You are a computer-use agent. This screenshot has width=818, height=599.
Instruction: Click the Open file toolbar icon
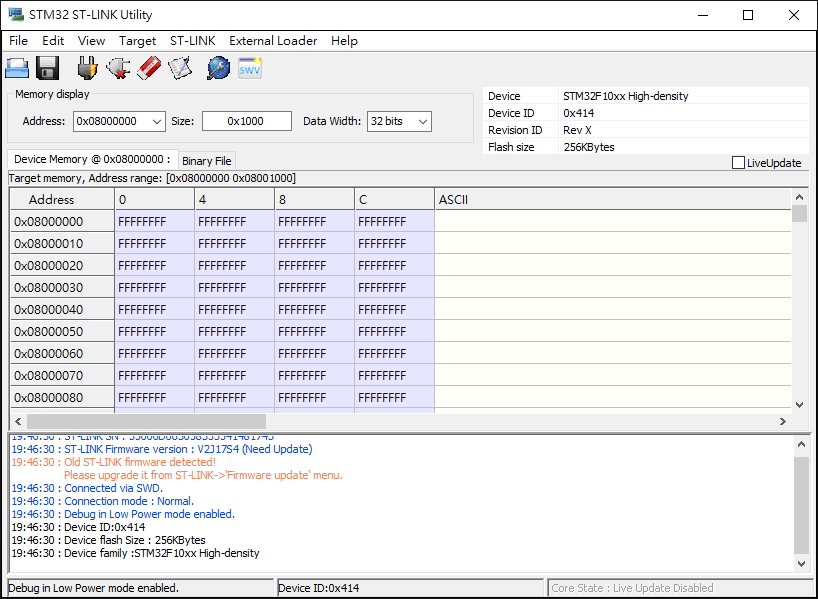[x=17, y=68]
